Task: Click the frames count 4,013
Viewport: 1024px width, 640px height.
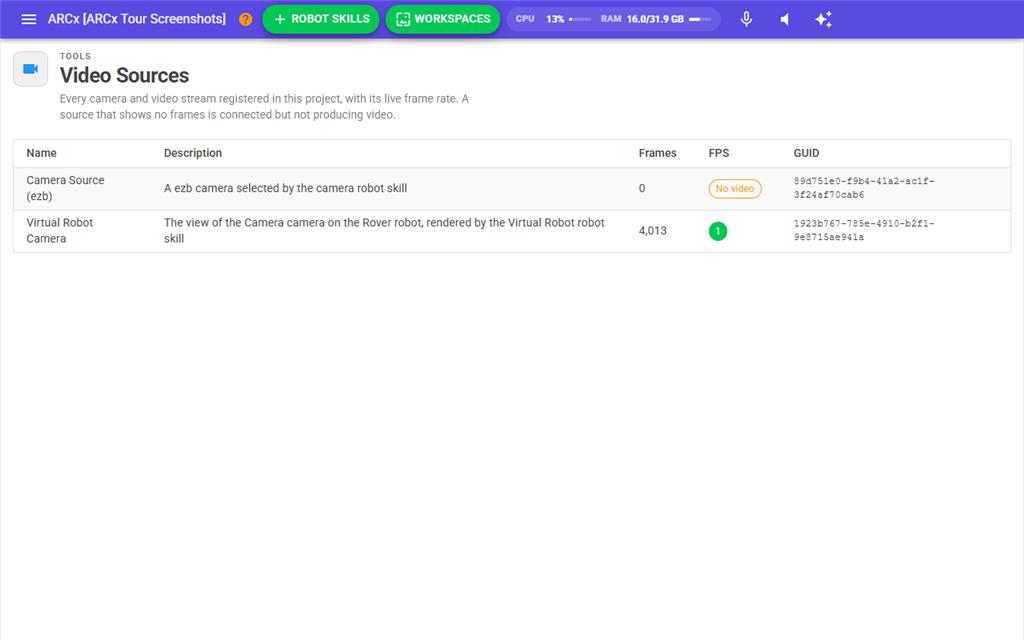Action: 652,231
